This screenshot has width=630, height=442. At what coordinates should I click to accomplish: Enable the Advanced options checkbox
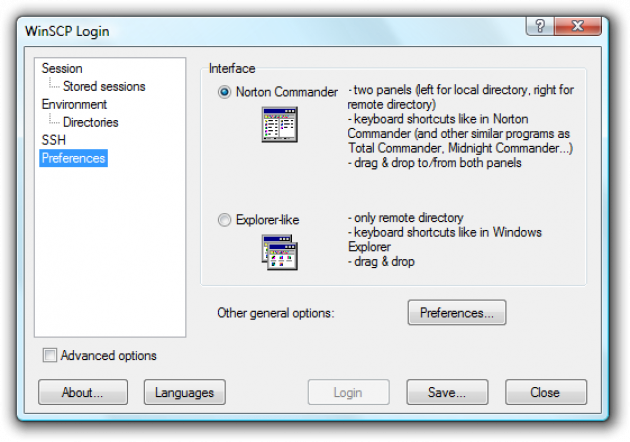[x=50, y=355]
